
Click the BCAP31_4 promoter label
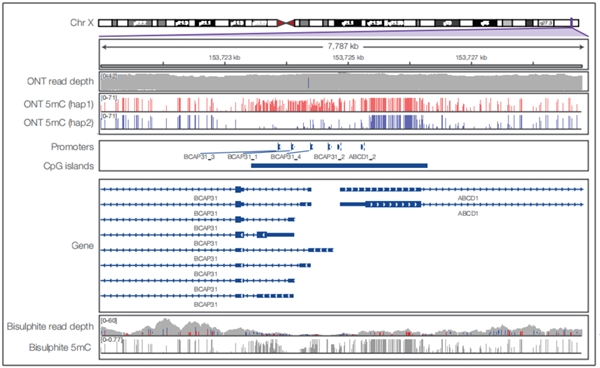286,156
